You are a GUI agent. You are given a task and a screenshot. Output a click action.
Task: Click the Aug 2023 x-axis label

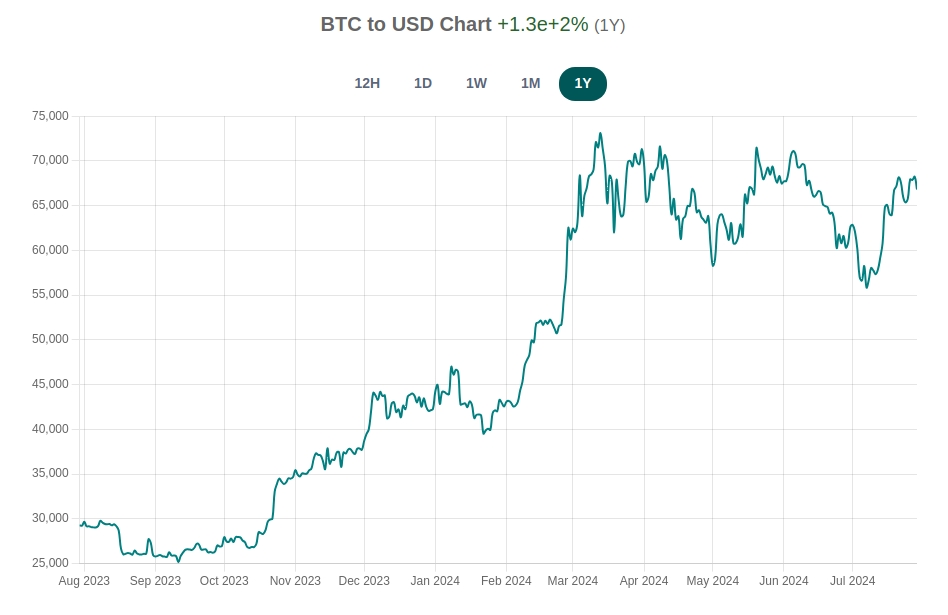point(84,581)
